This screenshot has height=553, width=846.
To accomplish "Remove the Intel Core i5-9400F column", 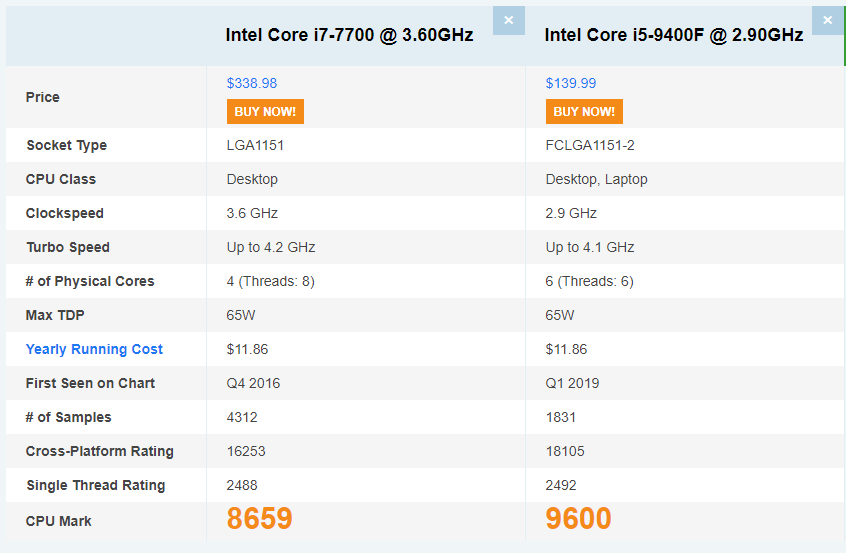I will tap(828, 21).
